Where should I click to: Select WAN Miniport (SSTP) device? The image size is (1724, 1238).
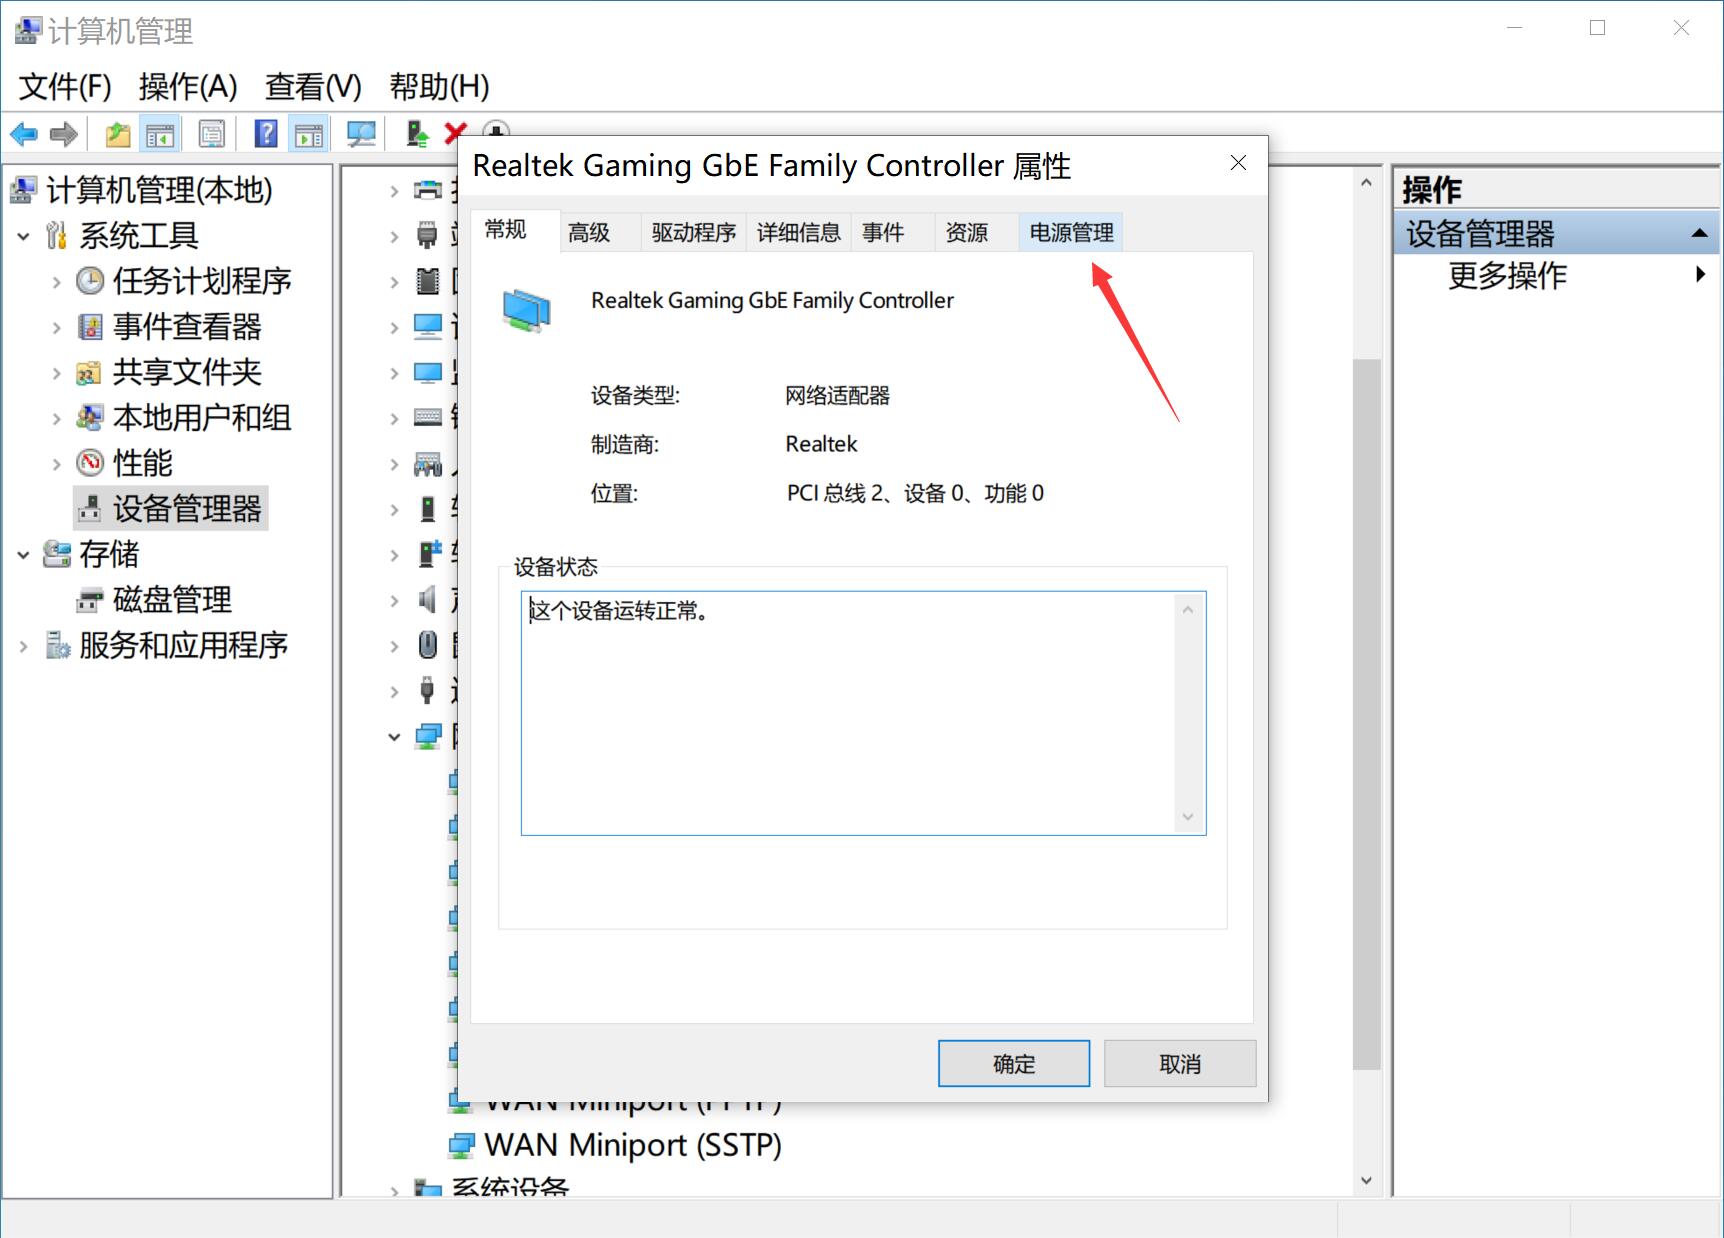tap(632, 1145)
